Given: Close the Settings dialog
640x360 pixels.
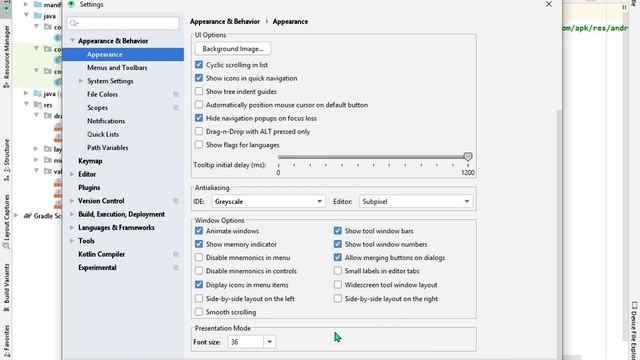Looking at the screenshot, I should (x=549, y=4).
